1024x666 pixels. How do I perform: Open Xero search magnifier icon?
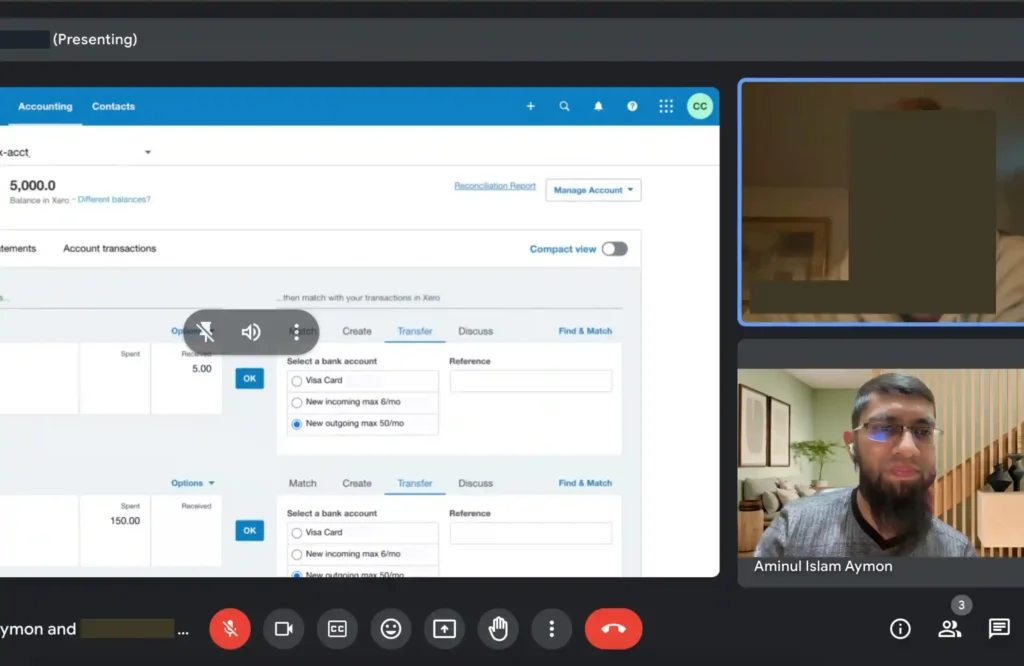pyautogui.click(x=564, y=106)
